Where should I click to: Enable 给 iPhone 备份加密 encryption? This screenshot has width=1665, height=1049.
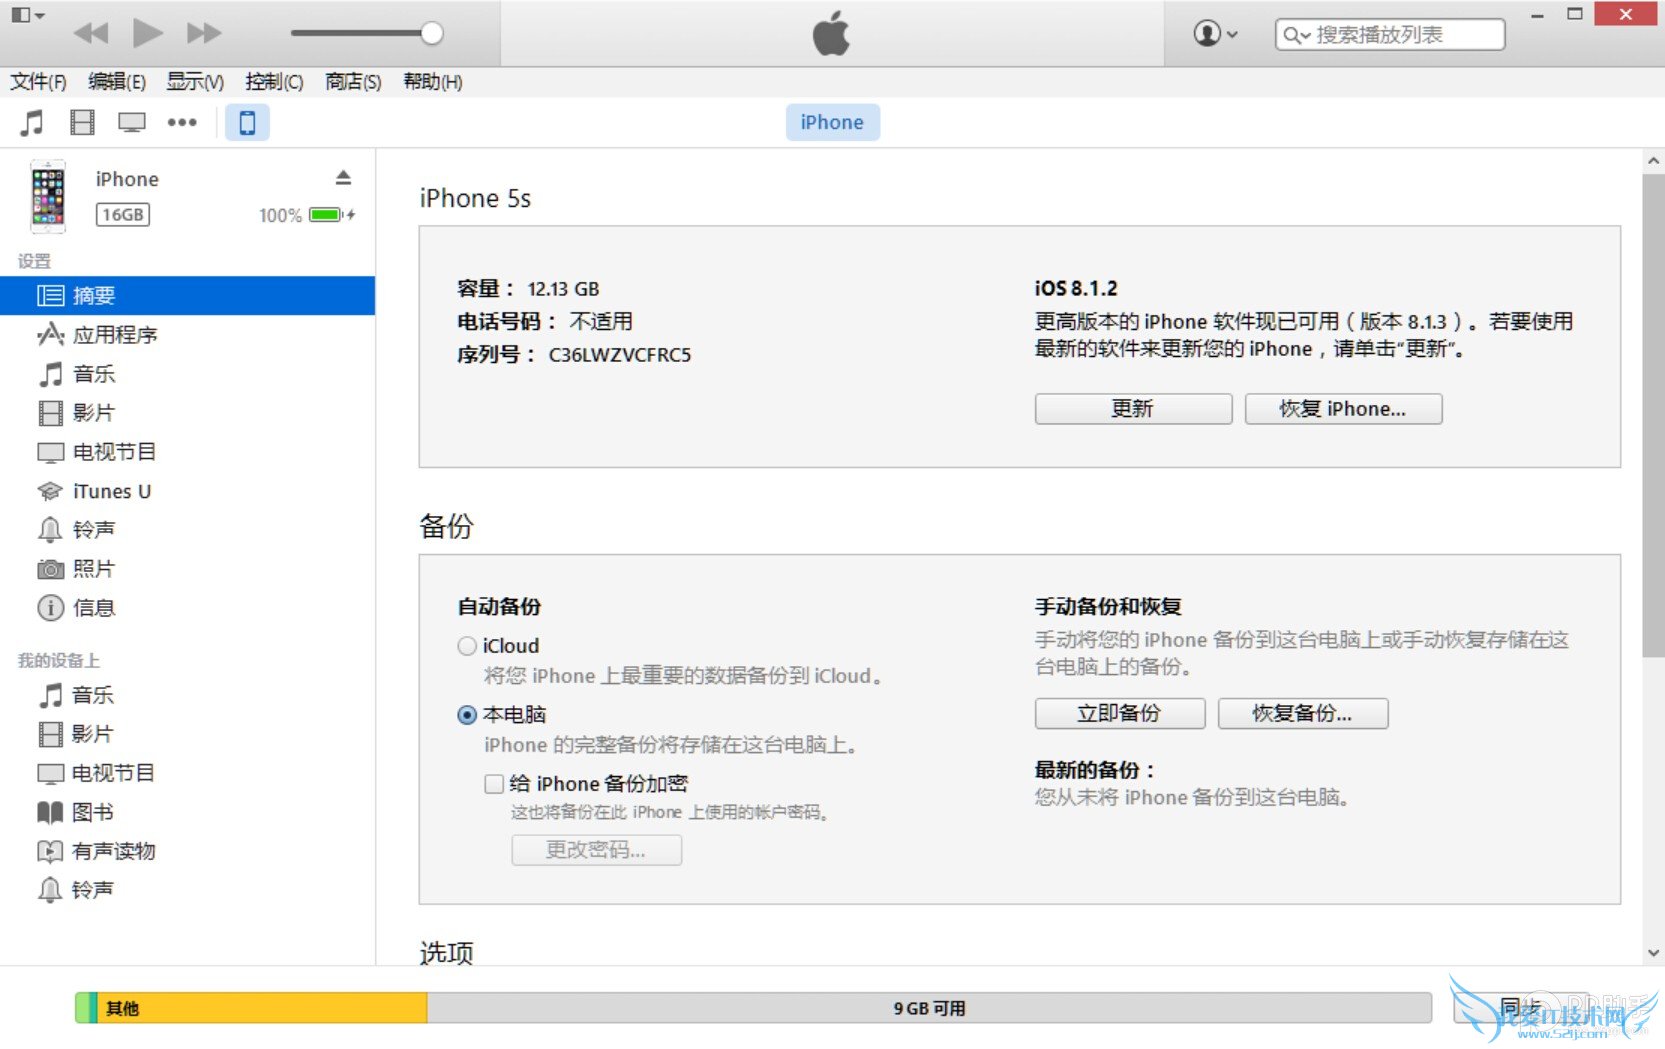coord(493,784)
